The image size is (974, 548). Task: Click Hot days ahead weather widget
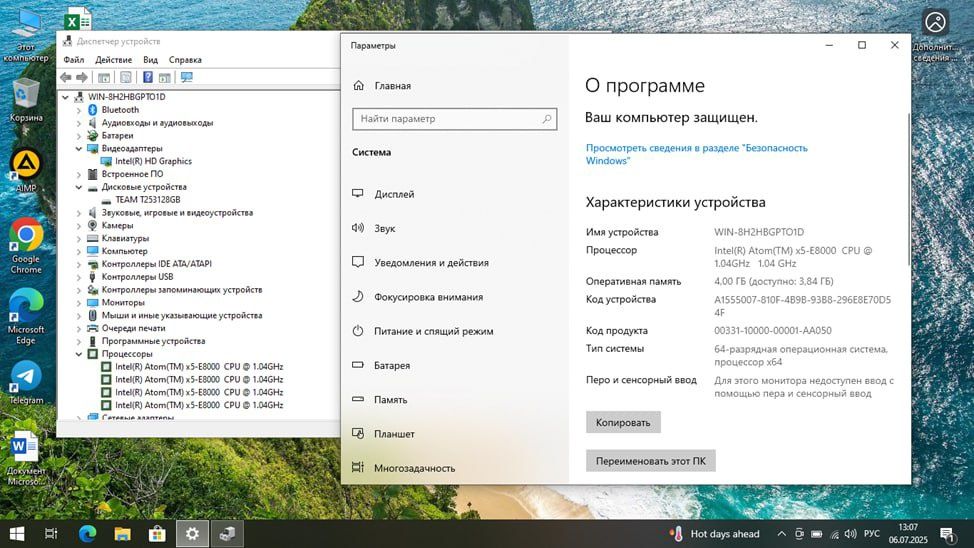tap(715, 534)
